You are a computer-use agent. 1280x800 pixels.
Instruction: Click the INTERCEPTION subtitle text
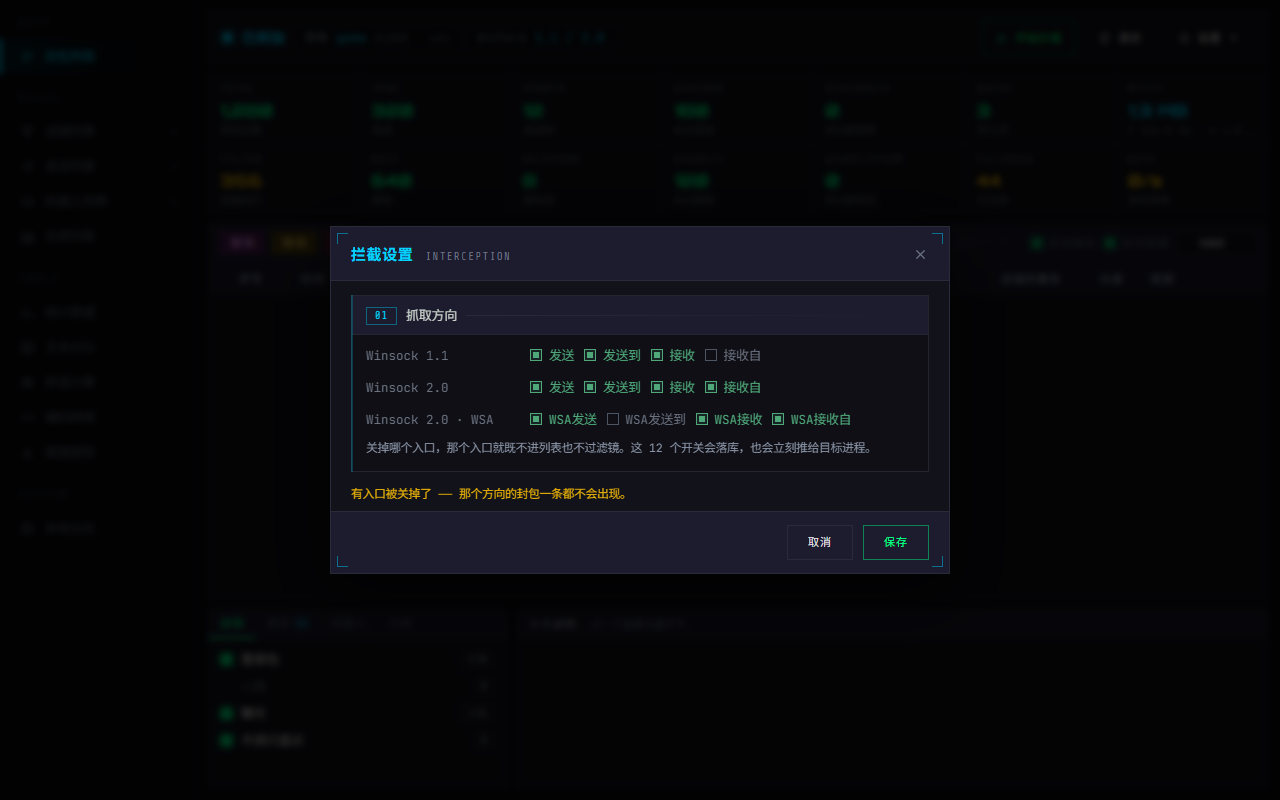click(x=468, y=257)
